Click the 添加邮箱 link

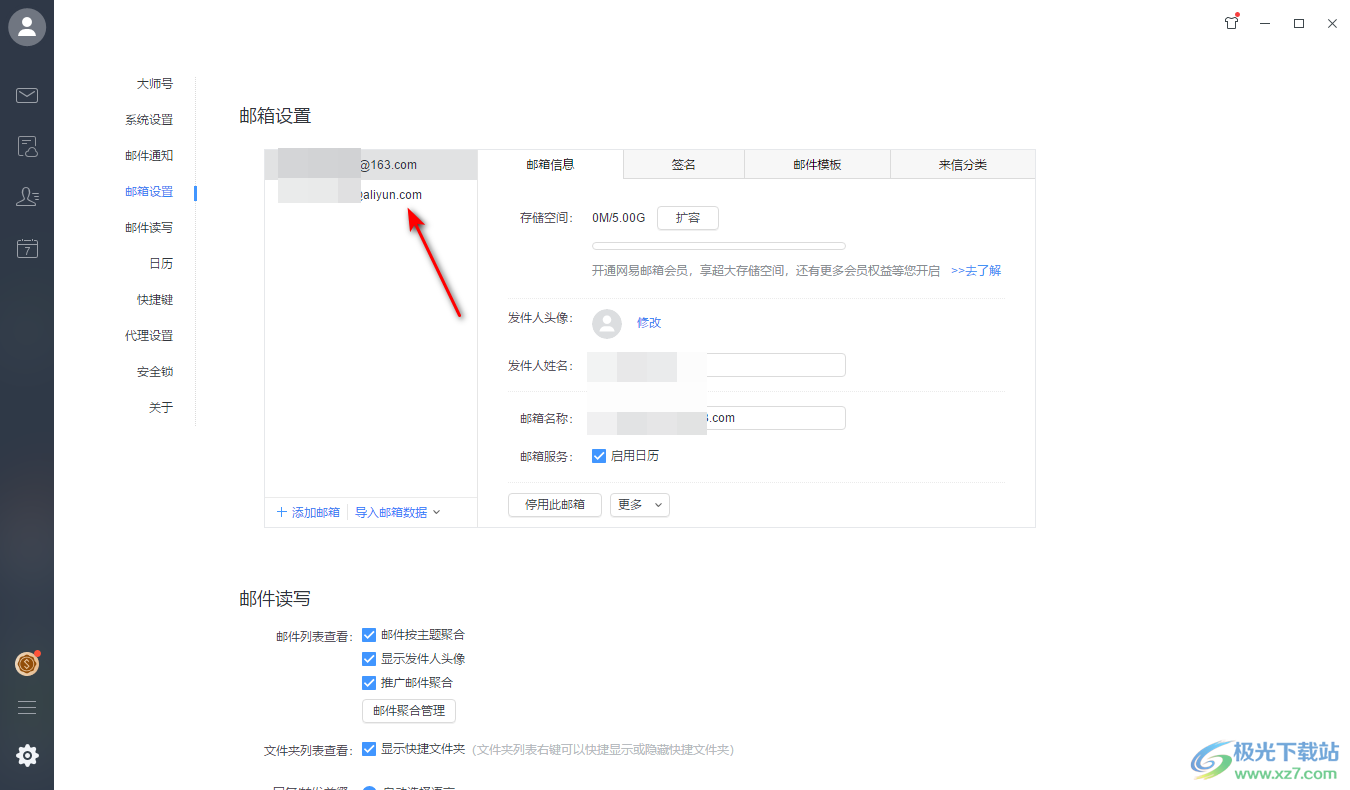coord(316,512)
